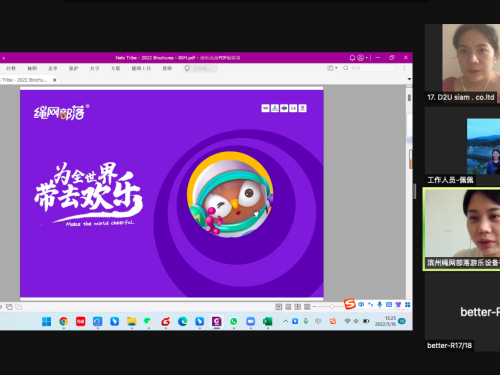Viewport: 500px width, 375px height.
Task: Toggle the IME toolbar microphone input
Action: coord(380,304)
